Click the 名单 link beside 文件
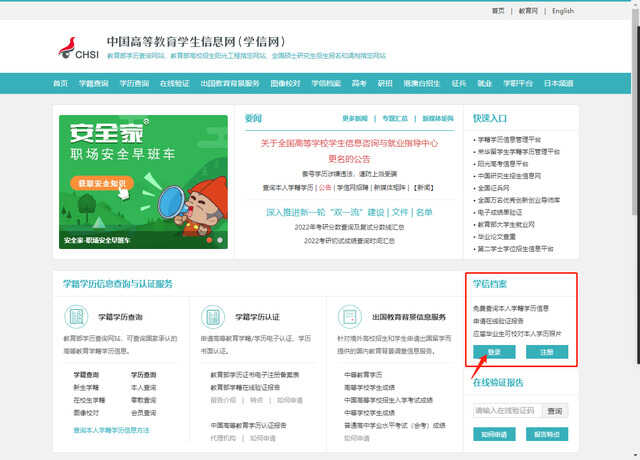This screenshot has height=460, width=640. 424,212
